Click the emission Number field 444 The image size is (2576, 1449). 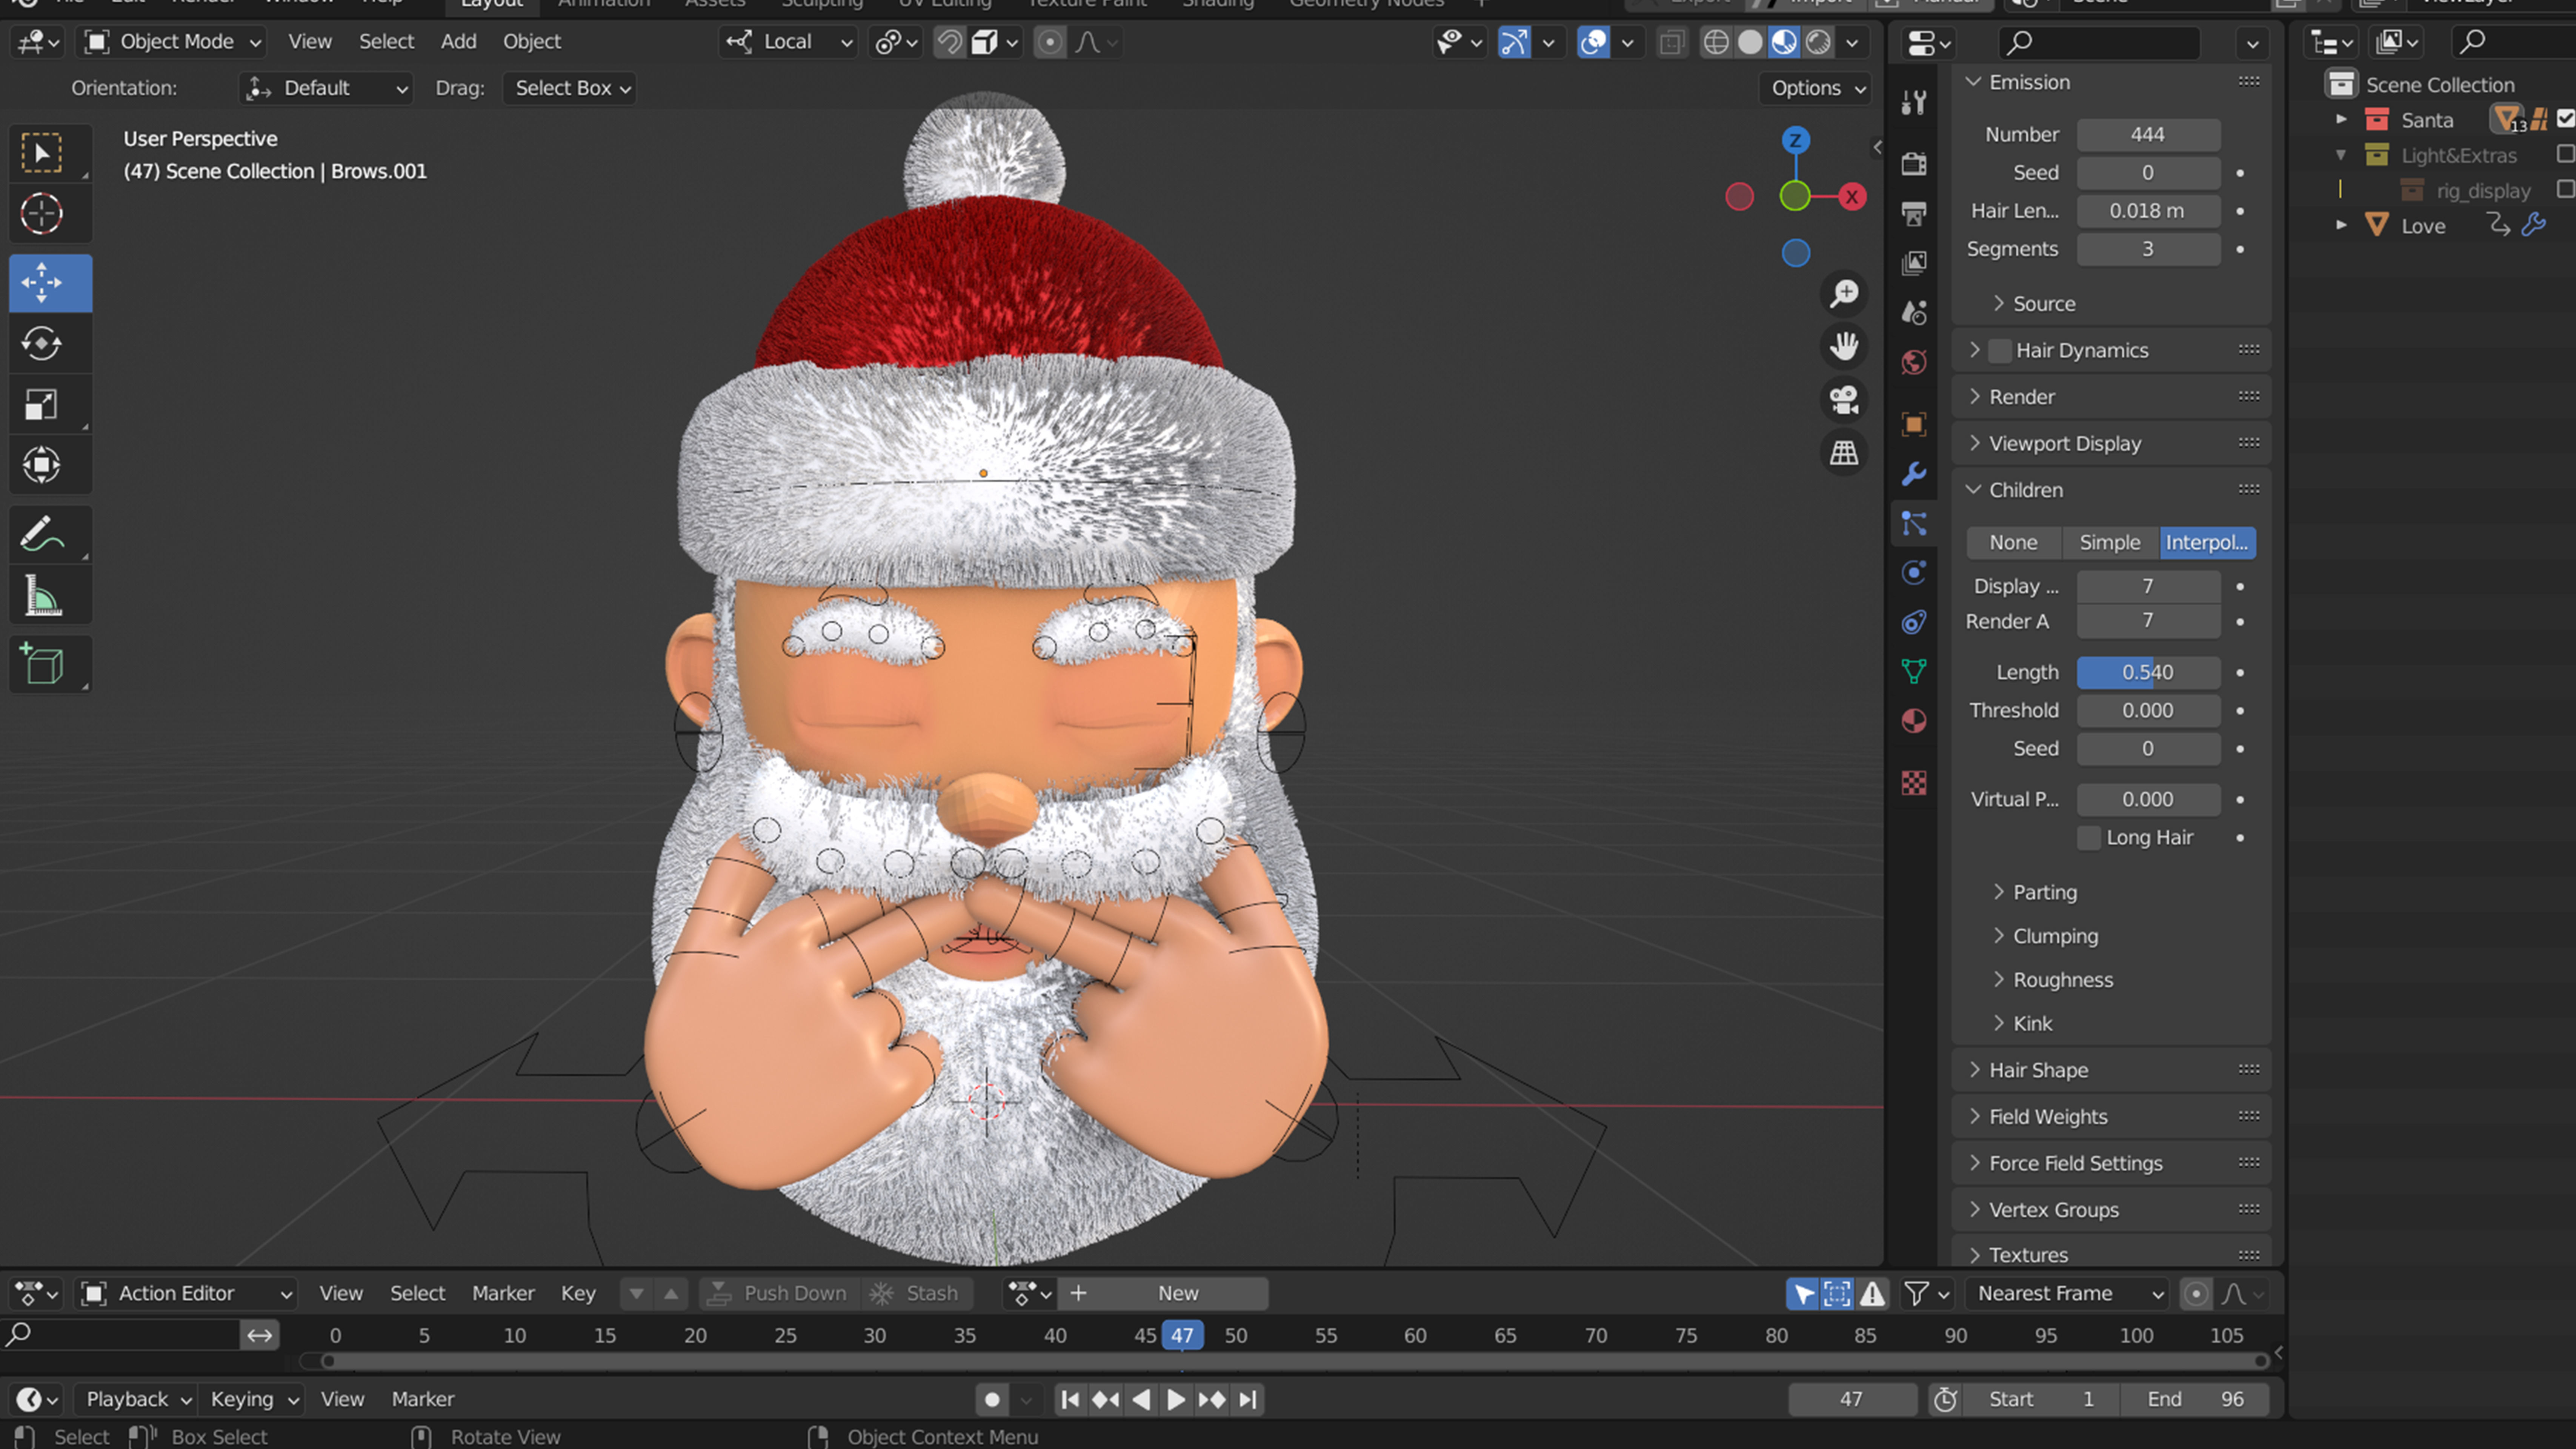[x=2148, y=135]
